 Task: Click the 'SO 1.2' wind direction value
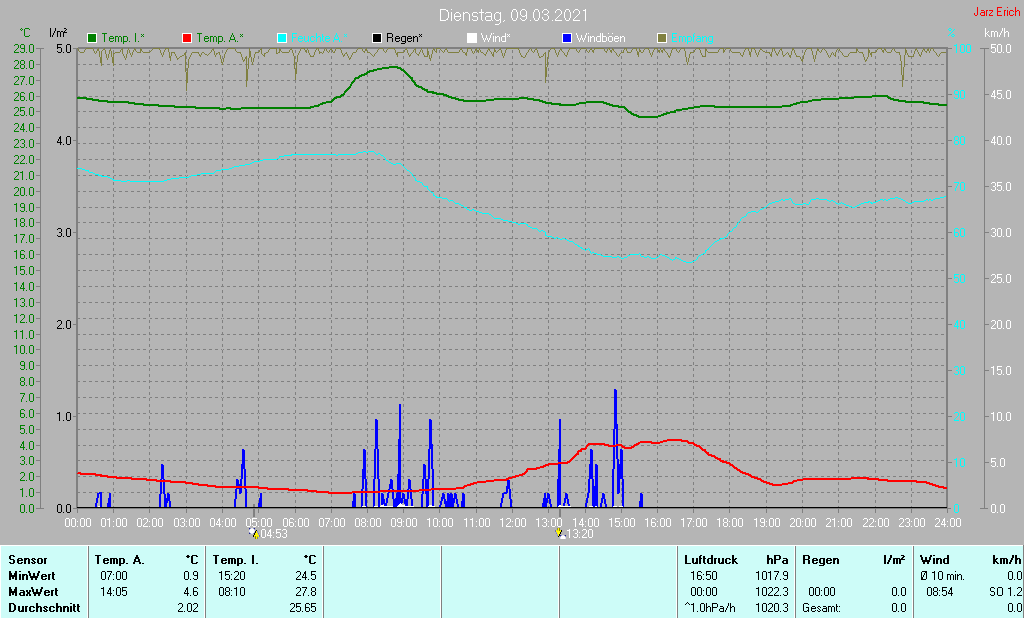click(1005, 592)
